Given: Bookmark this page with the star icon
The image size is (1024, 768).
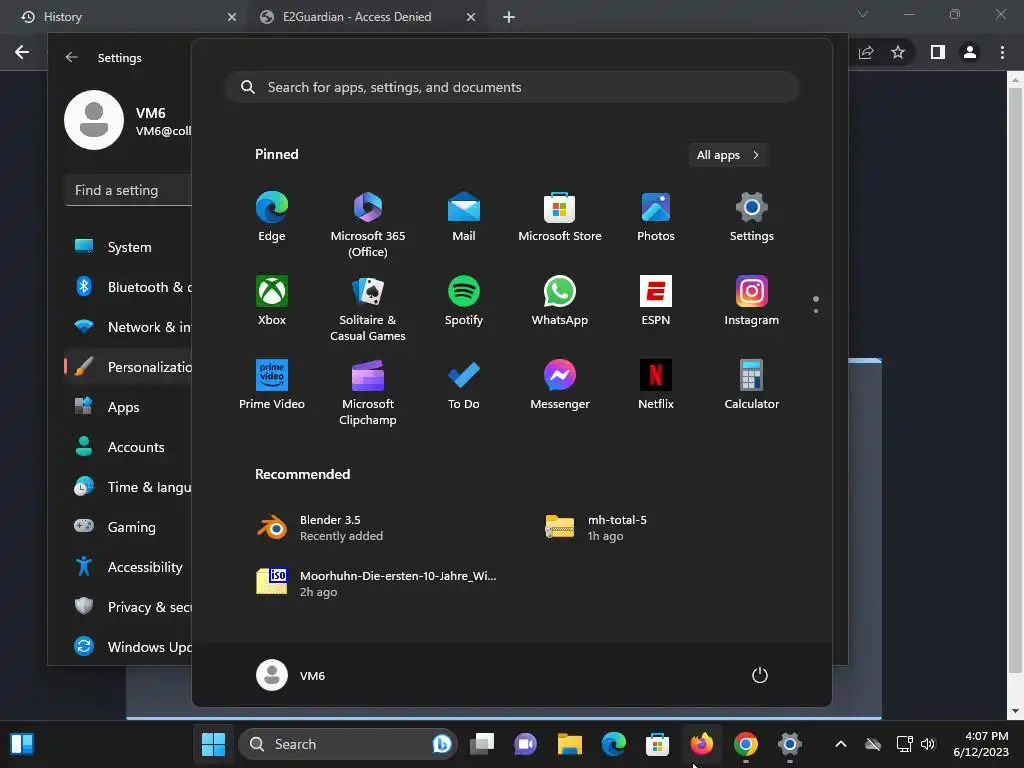Looking at the screenshot, I should [898, 52].
